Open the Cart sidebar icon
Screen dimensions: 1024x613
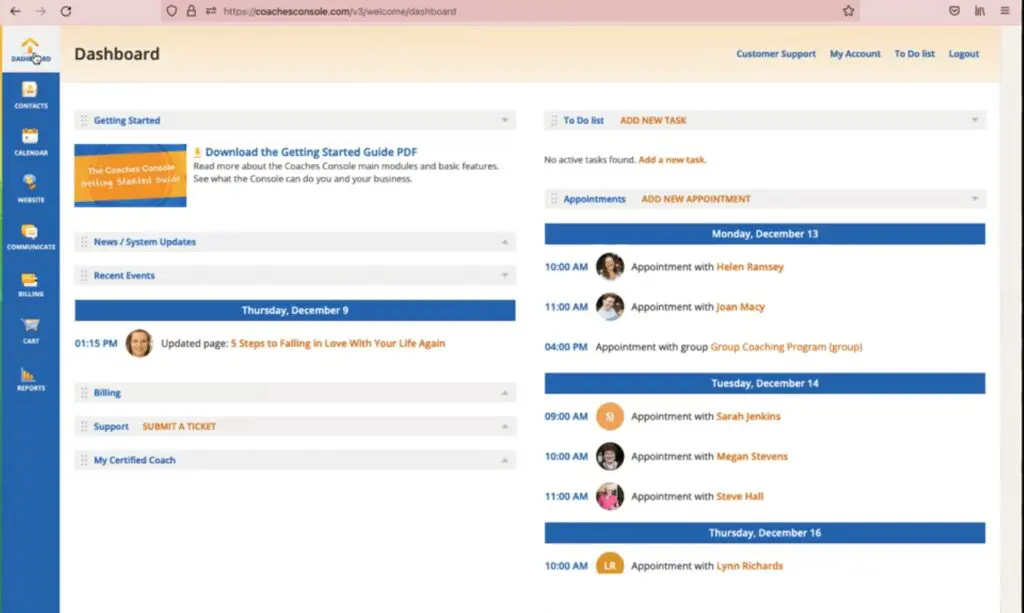(30, 328)
